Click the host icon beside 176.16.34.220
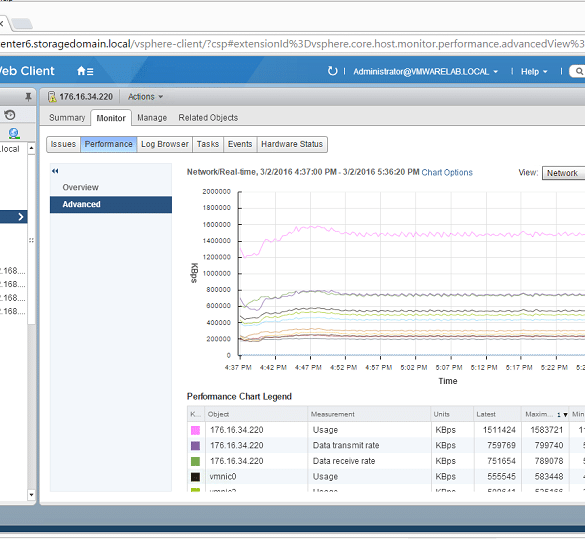The height and width of the screenshot is (539, 585). pyautogui.click(x=52, y=97)
